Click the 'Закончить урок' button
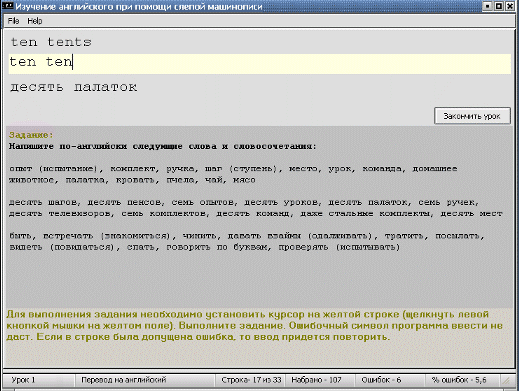Screen dimensions: 519x391 [472, 116]
